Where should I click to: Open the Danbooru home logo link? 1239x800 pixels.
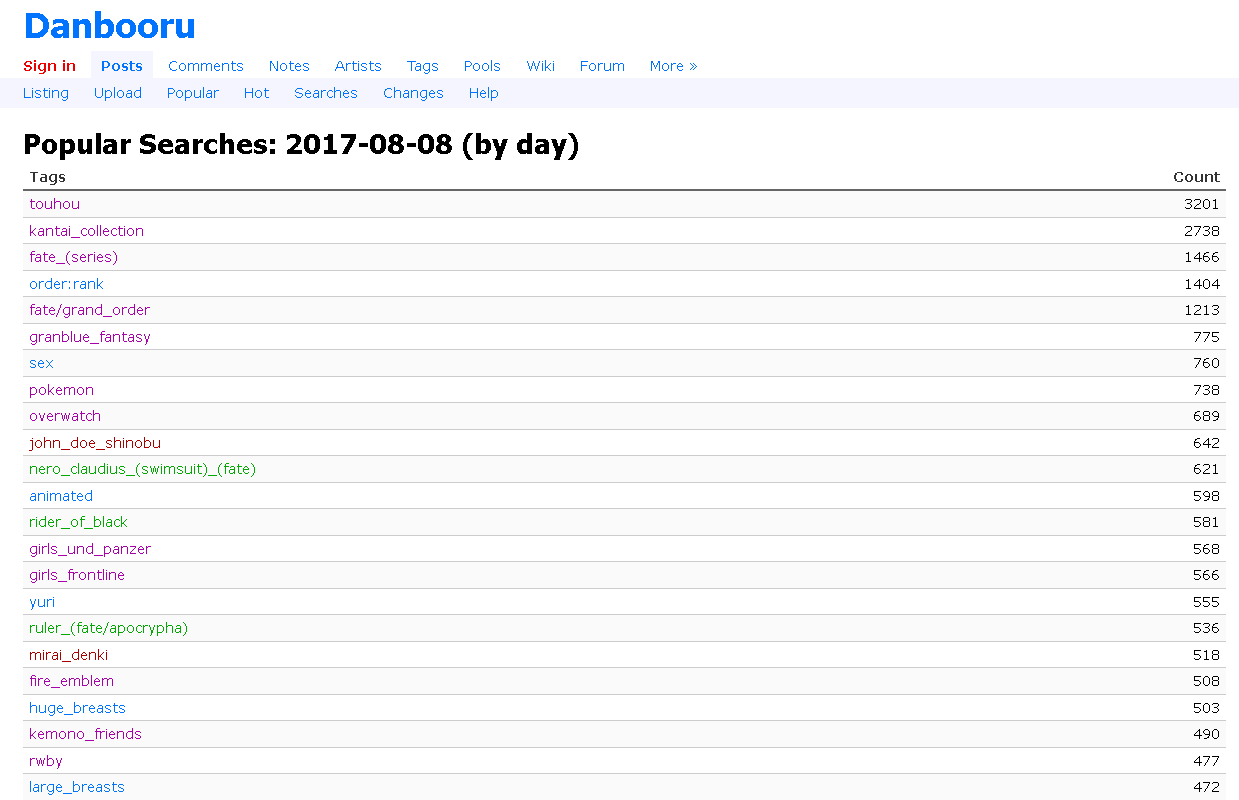pyautogui.click(x=109, y=26)
